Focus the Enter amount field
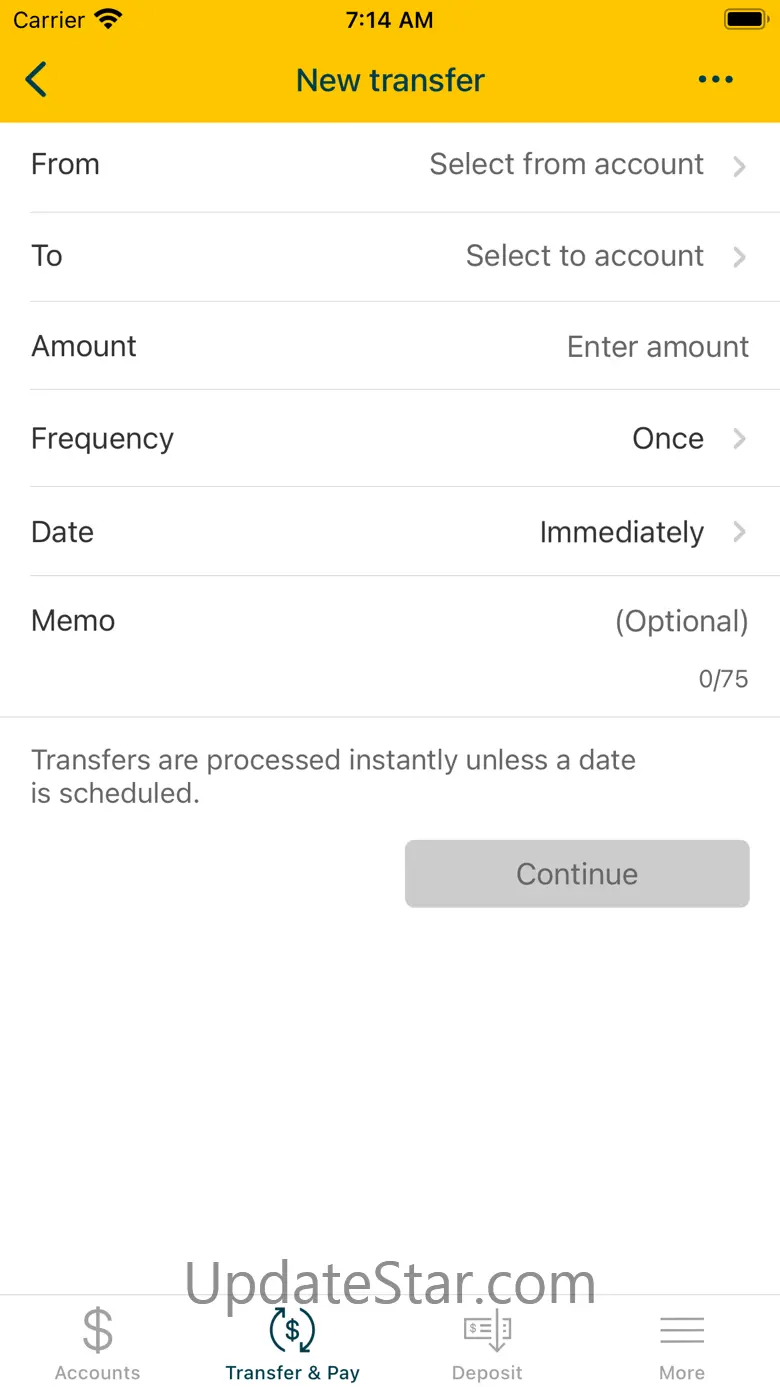780x1387 pixels. (657, 347)
